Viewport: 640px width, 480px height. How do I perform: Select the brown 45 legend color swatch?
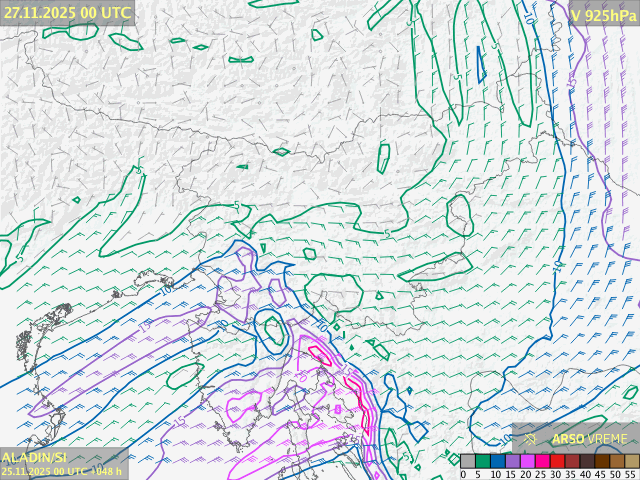602,461
